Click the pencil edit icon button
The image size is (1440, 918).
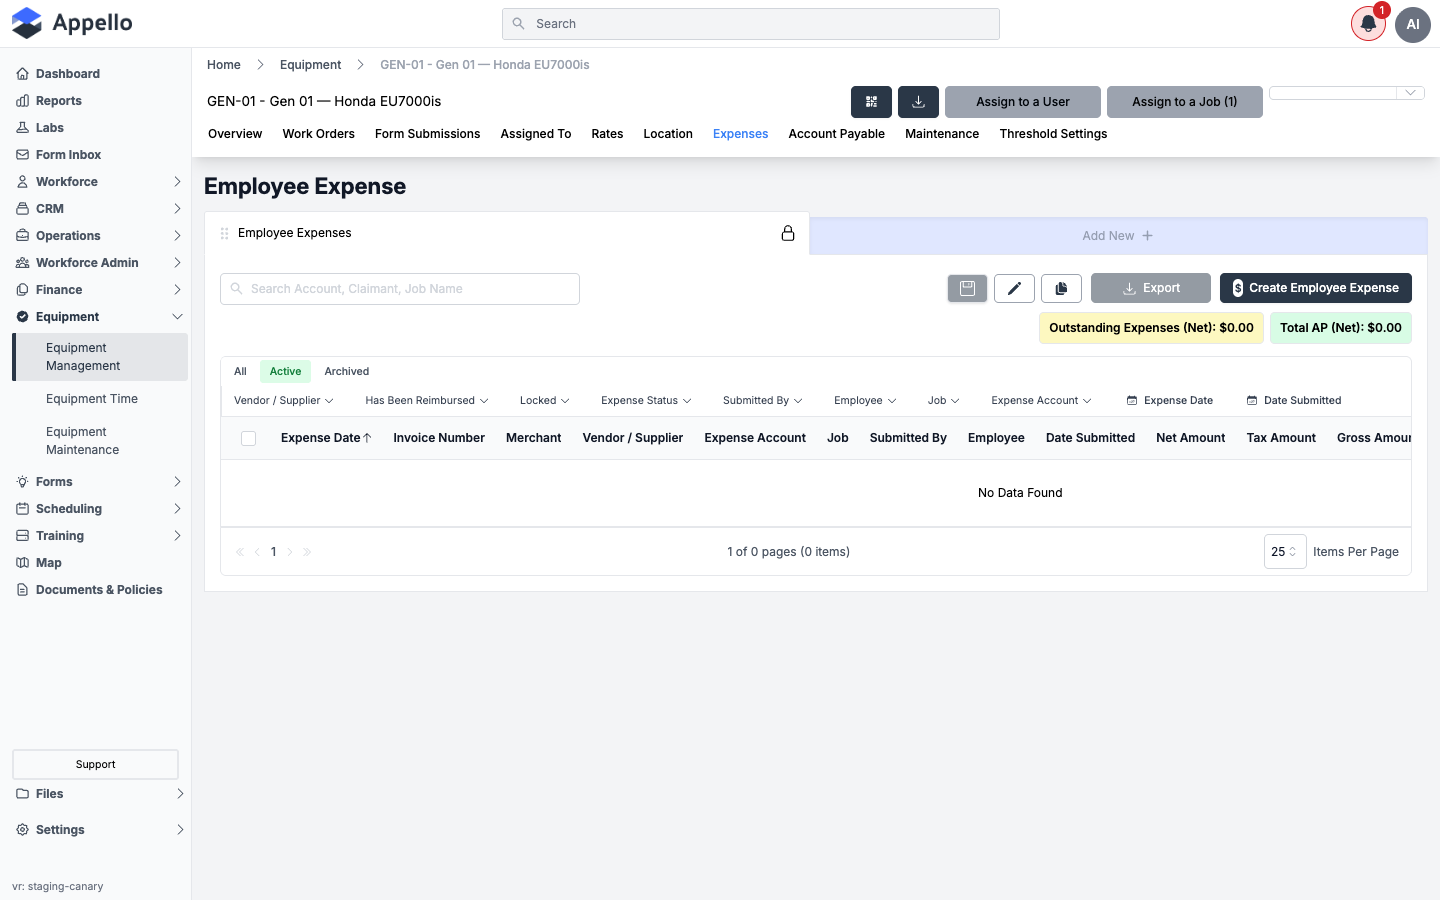coord(1014,288)
